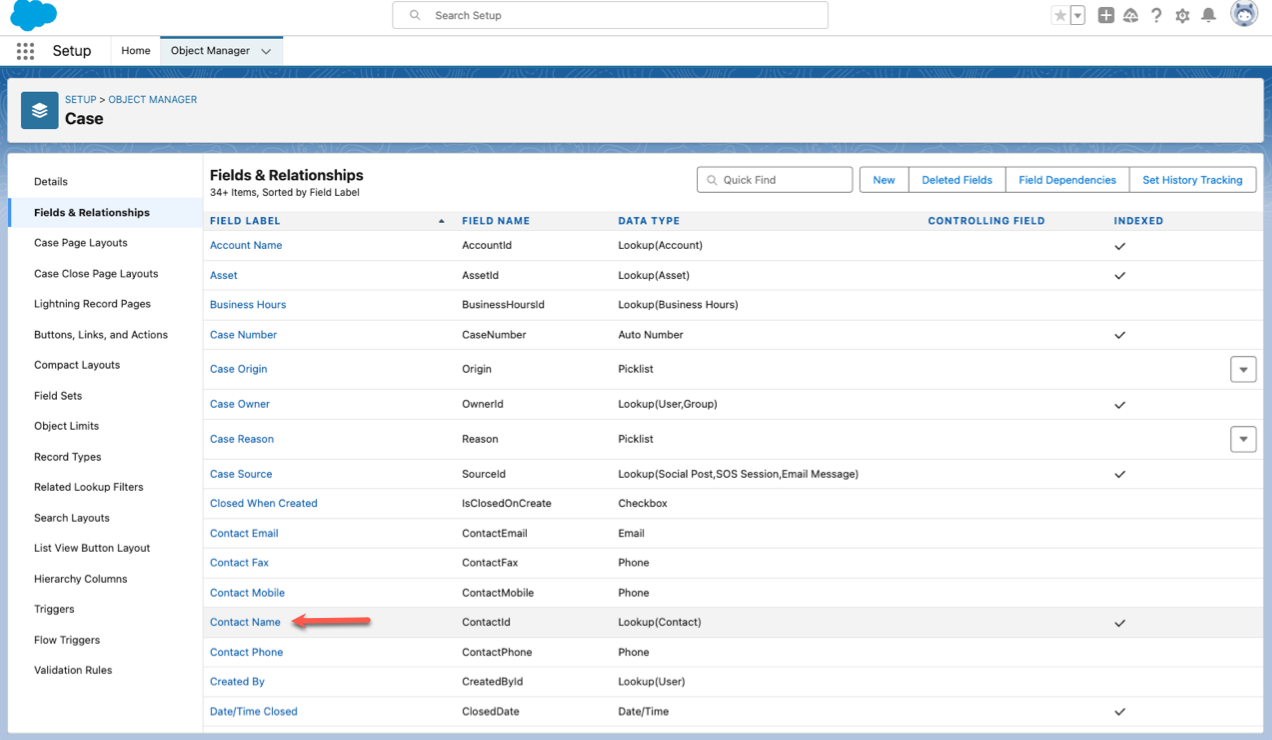This screenshot has width=1272, height=740.
Task: Open the Case Origin row action dropdown
Action: (x=1243, y=369)
